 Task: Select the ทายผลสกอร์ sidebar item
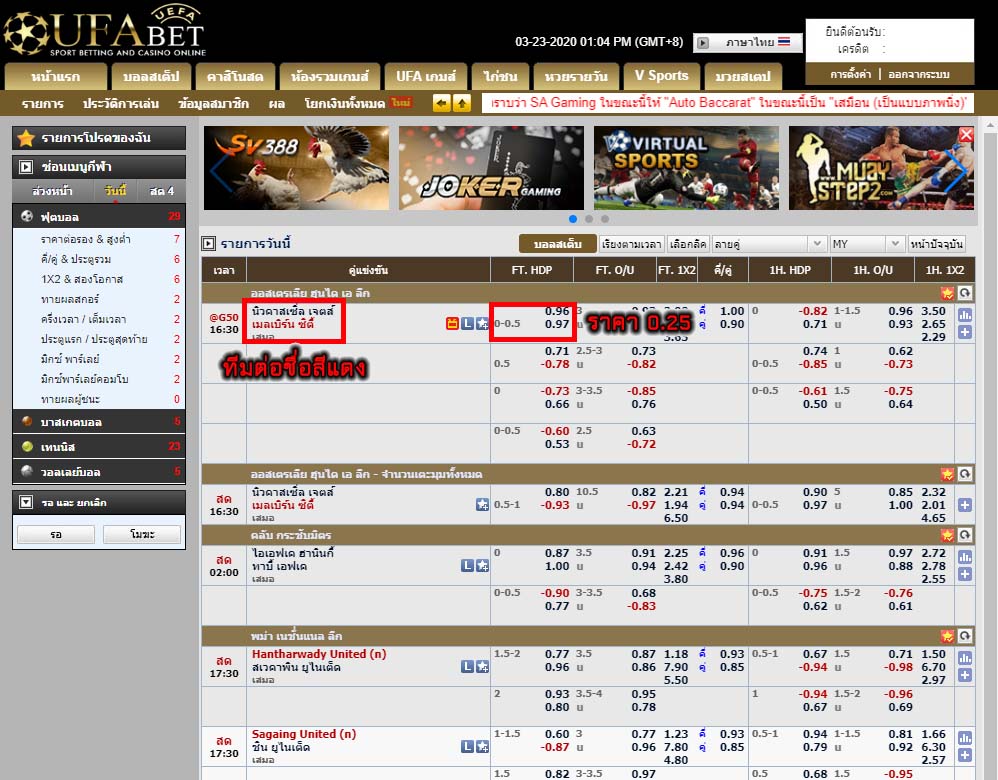[70, 299]
